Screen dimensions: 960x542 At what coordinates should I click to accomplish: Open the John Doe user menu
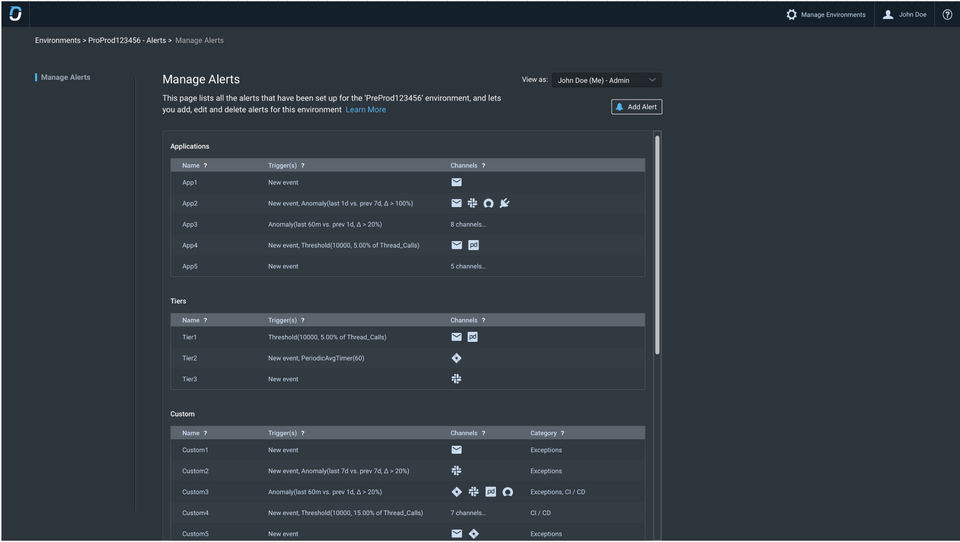click(904, 14)
